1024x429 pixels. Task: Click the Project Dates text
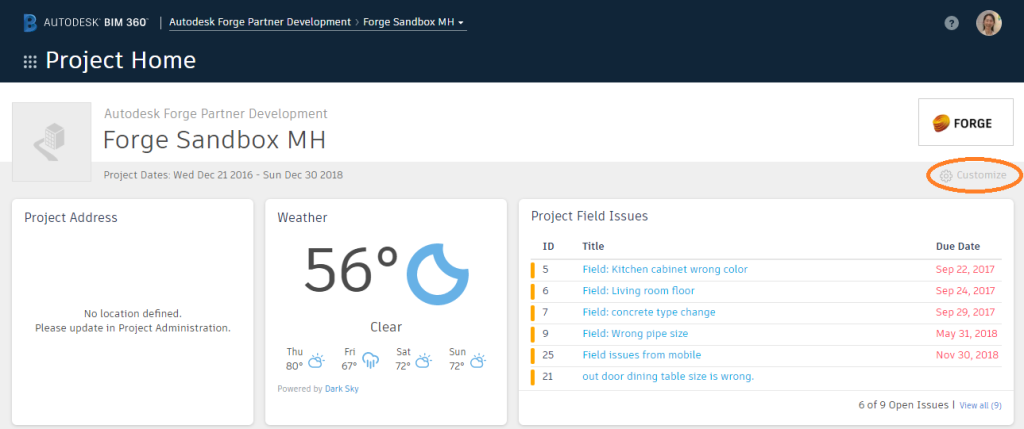[223, 175]
